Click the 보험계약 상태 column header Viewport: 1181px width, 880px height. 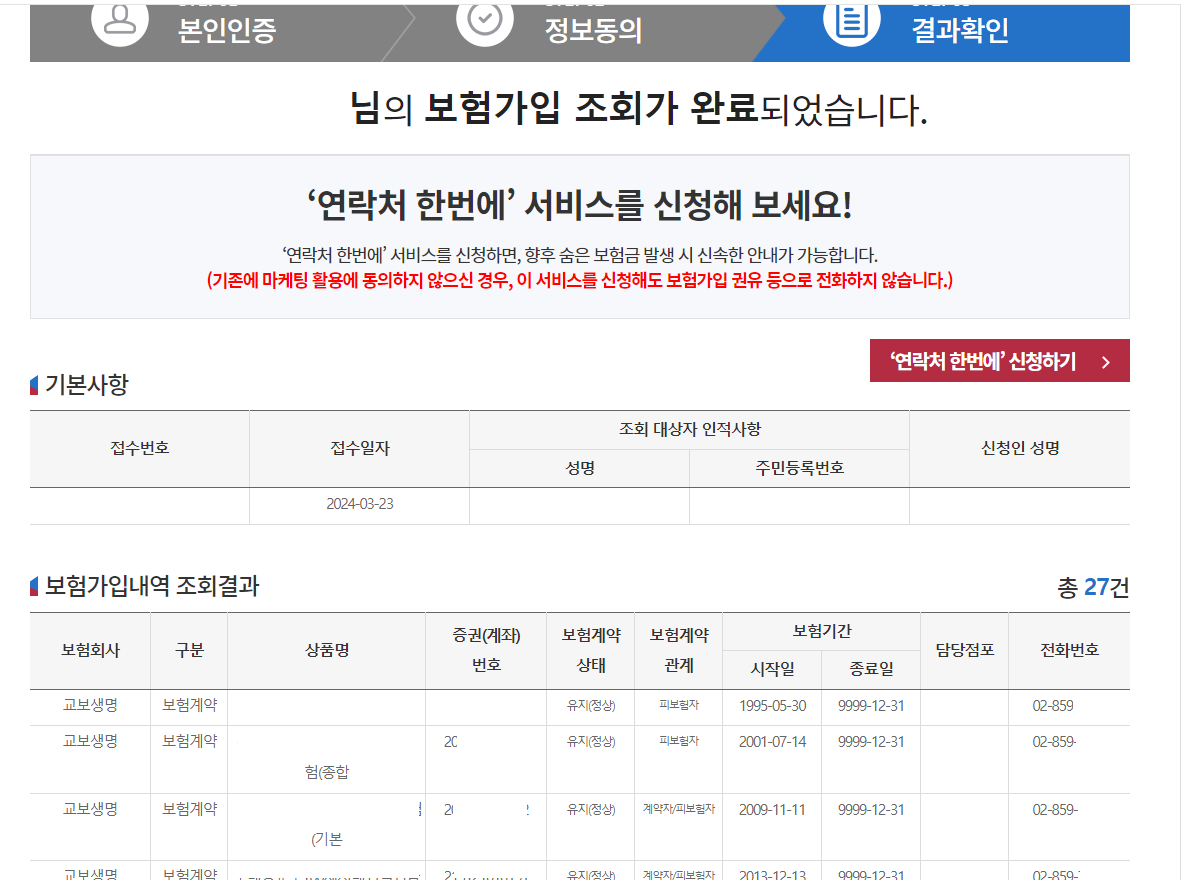[591, 650]
